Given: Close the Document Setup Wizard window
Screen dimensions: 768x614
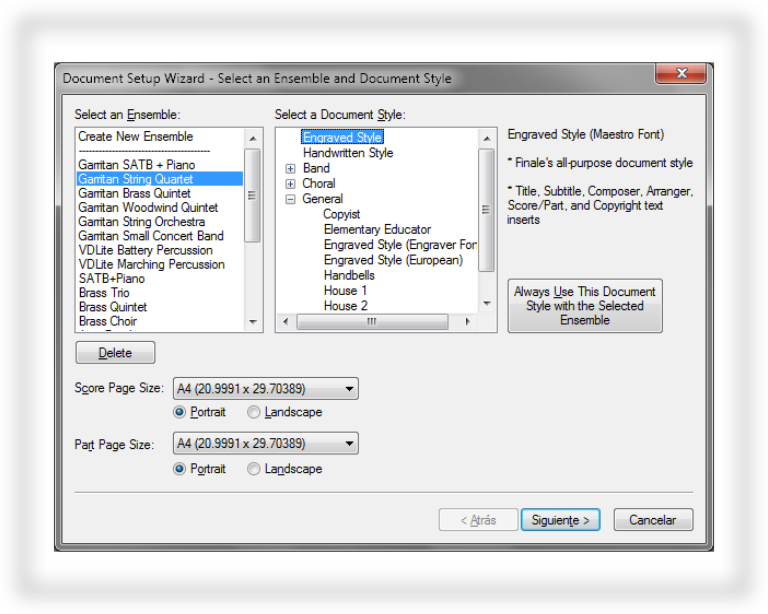Looking at the screenshot, I should point(682,74).
